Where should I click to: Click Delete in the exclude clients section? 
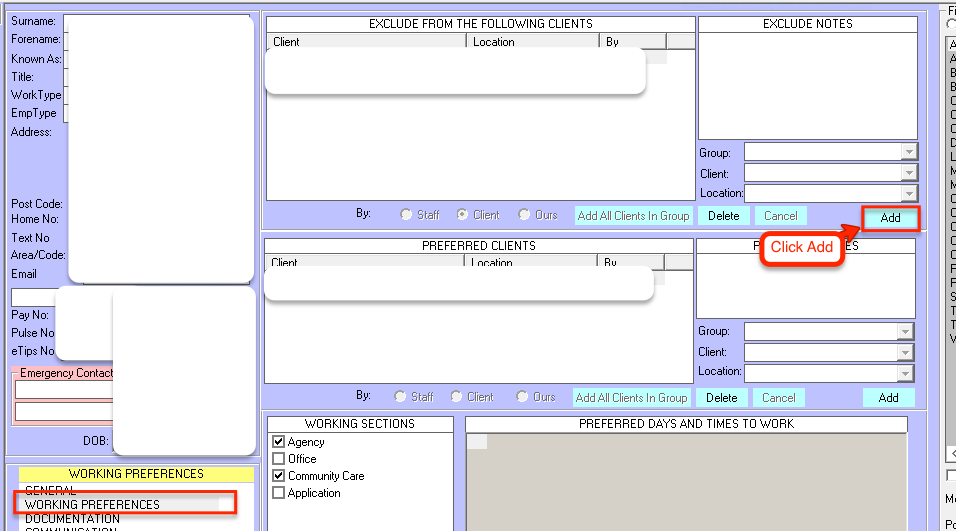point(723,216)
